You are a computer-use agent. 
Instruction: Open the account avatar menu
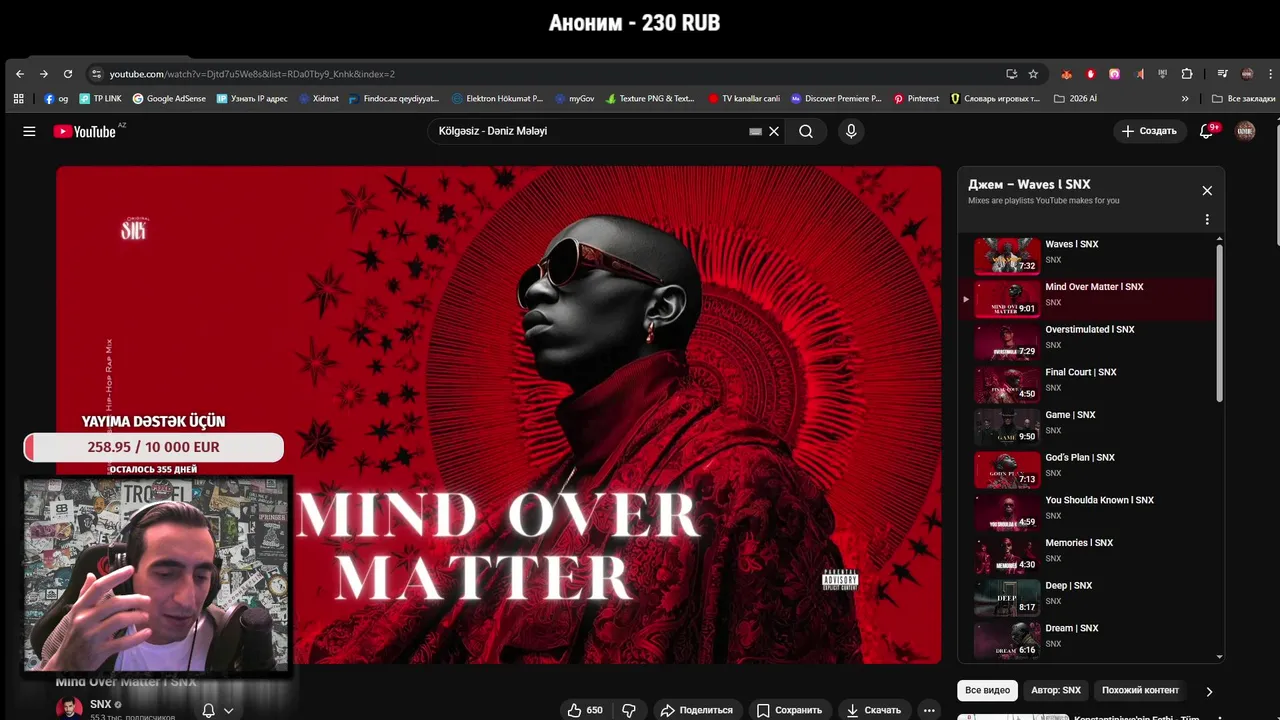(1245, 131)
